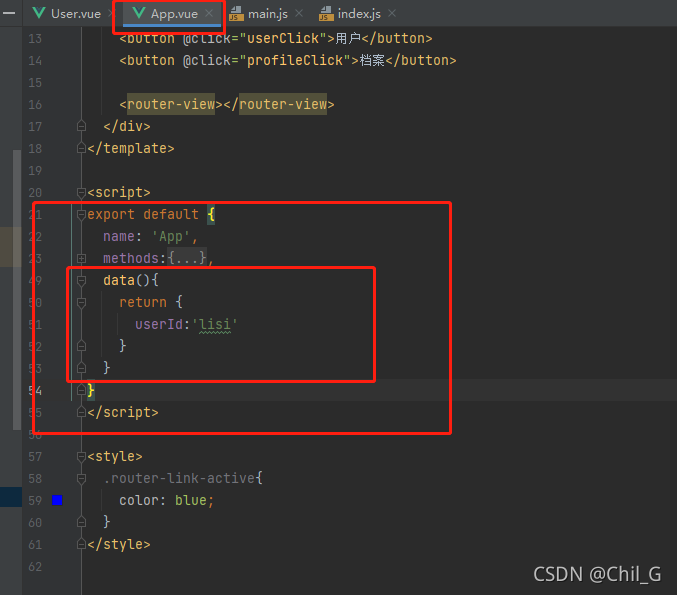Image resolution: width=677 pixels, height=595 pixels.
Task: Collapse the return block fold marker
Action: 81,302
